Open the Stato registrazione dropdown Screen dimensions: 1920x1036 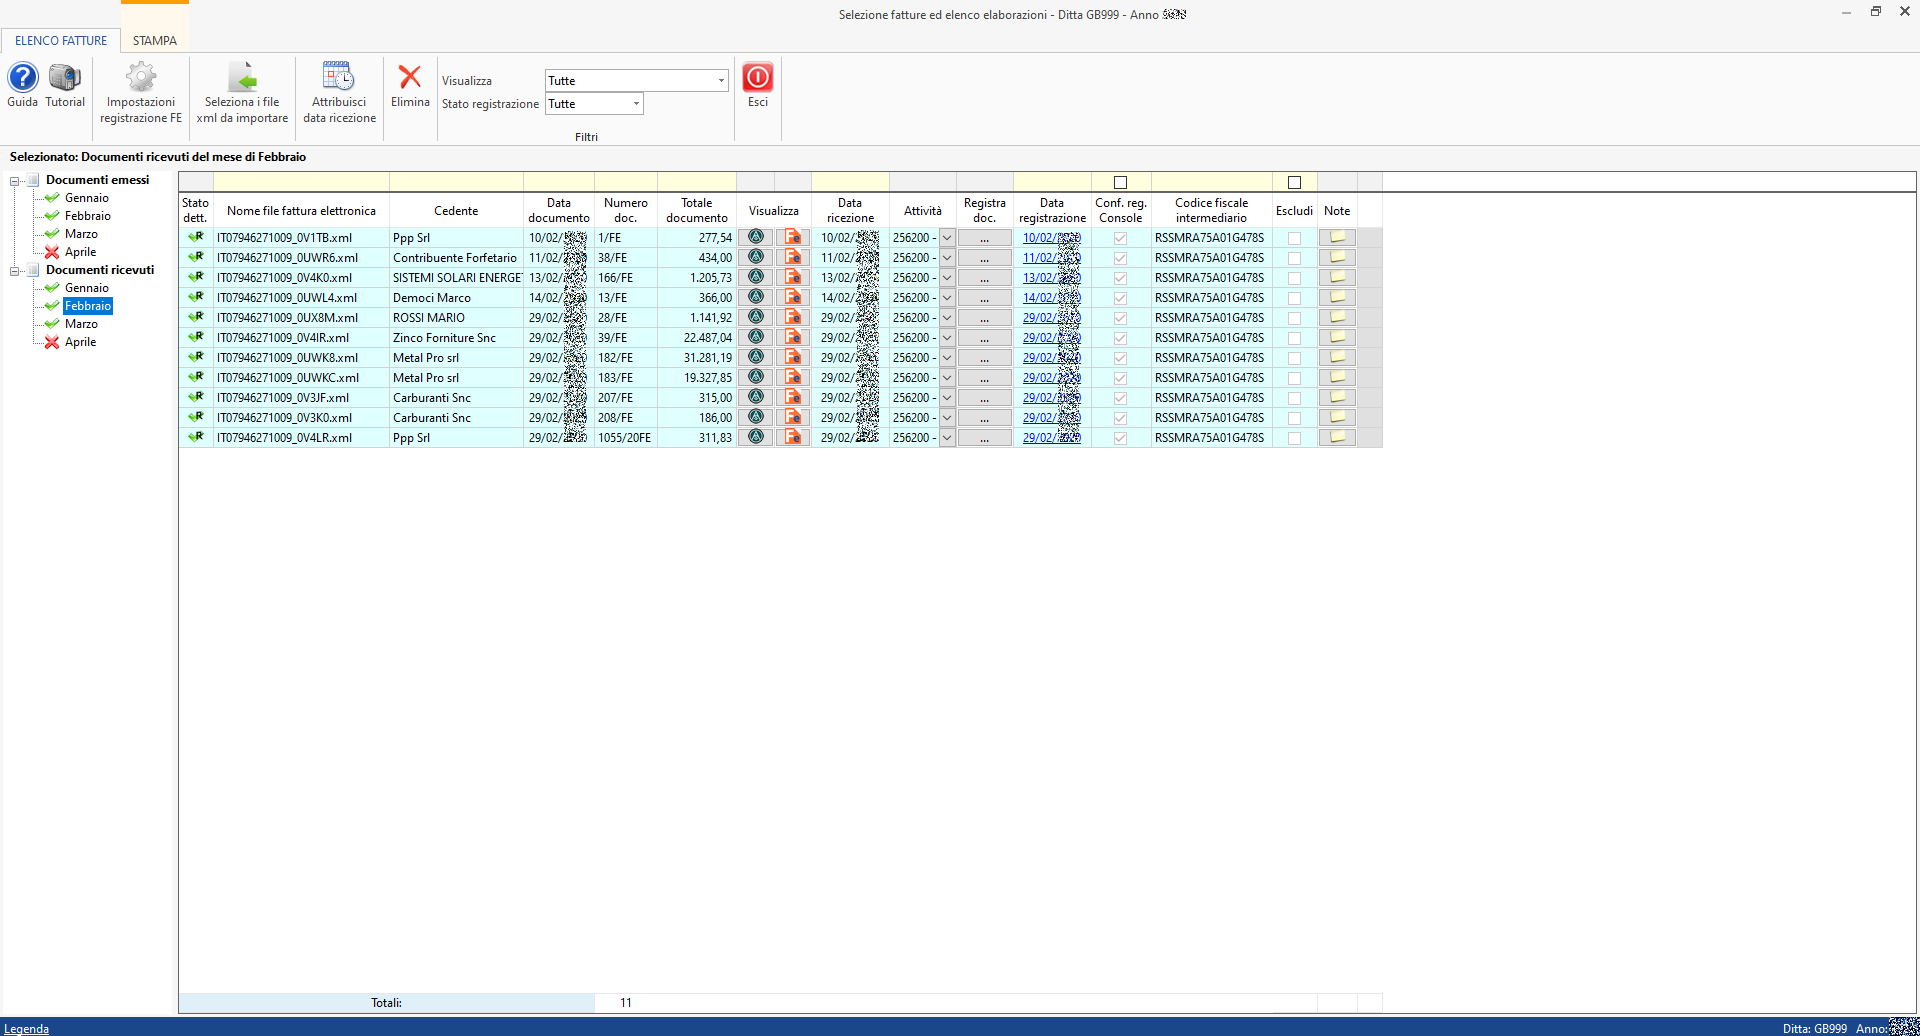coord(635,104)
